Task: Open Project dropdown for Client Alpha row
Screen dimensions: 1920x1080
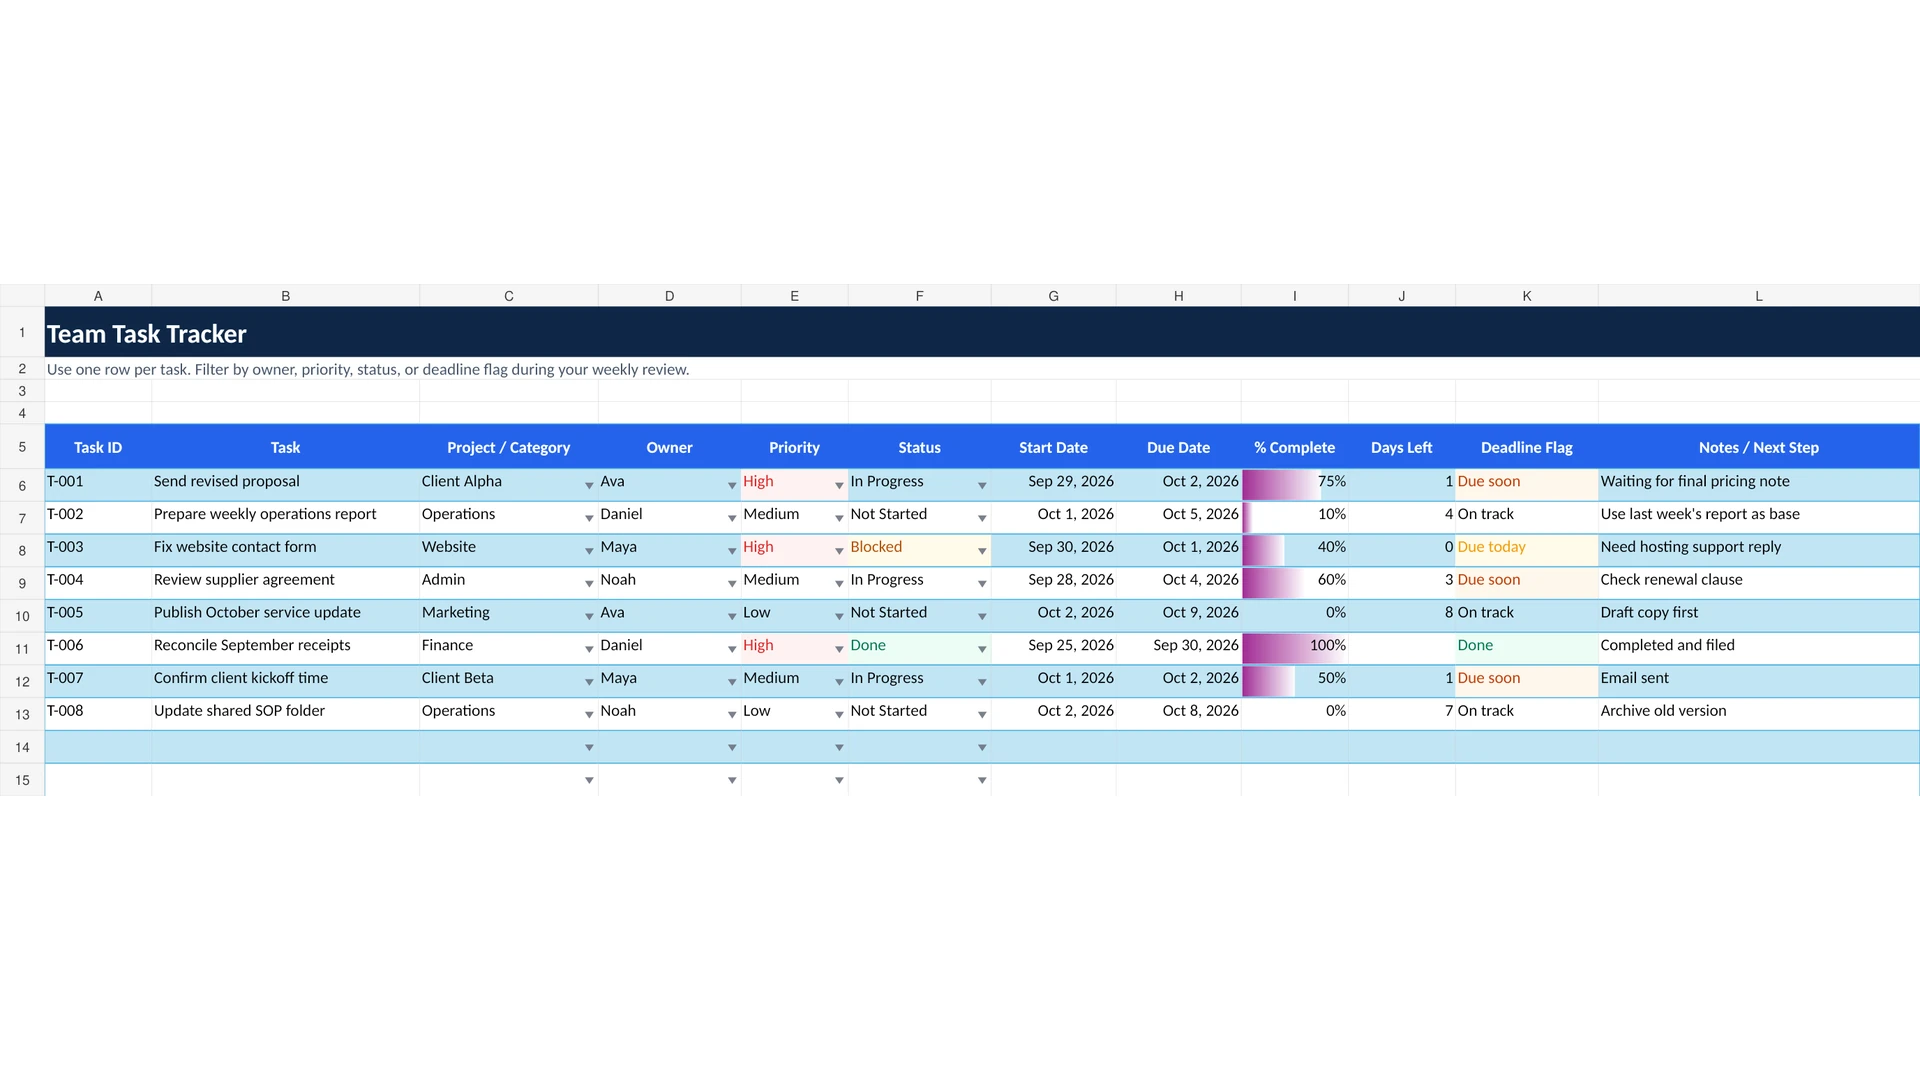Action: (589, 485)
